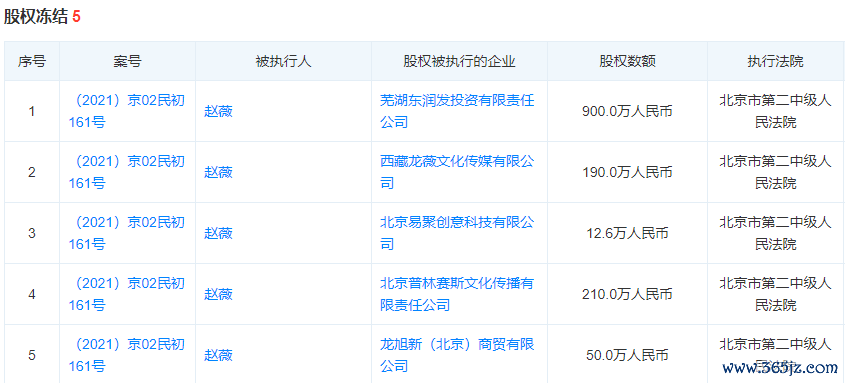Click the 被执行人 column header

click(283, 61)
